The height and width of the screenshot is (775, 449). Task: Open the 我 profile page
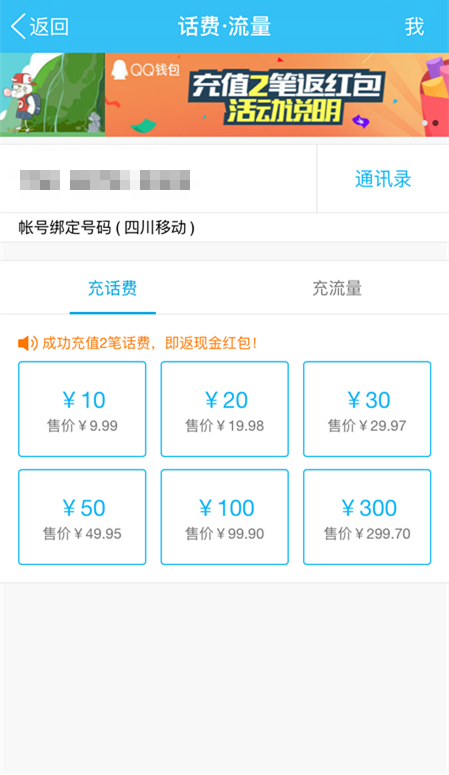414,26
